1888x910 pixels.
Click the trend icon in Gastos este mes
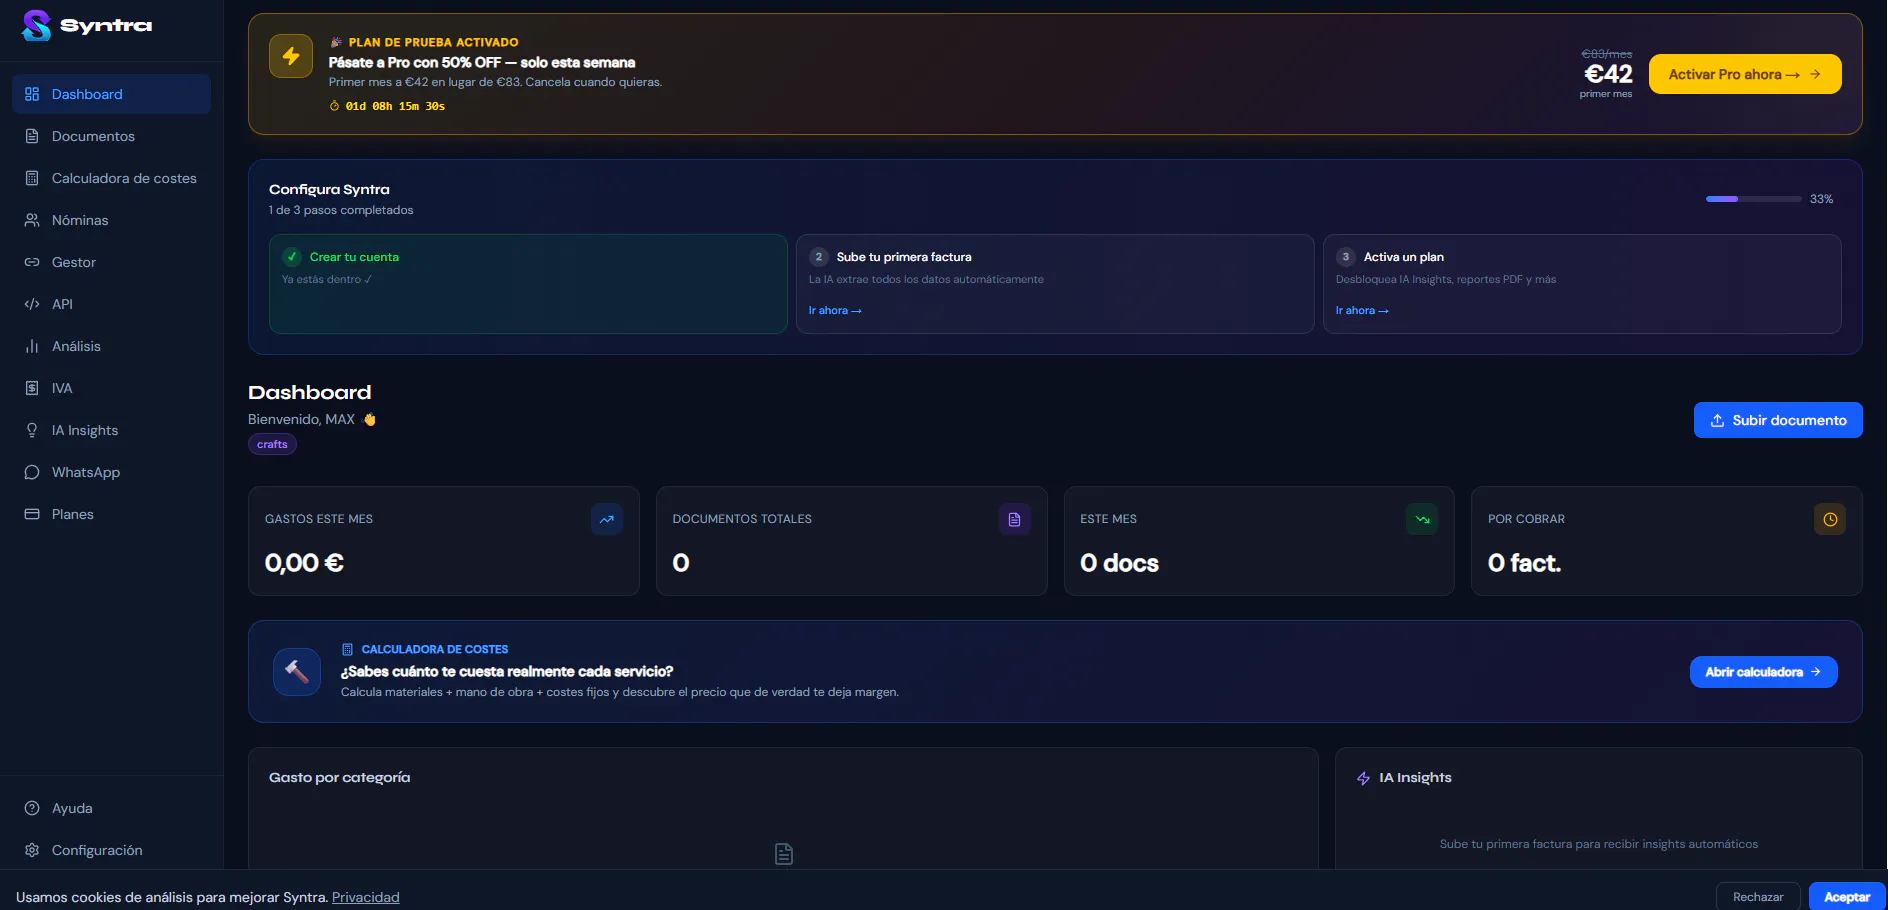pos(607,519)
